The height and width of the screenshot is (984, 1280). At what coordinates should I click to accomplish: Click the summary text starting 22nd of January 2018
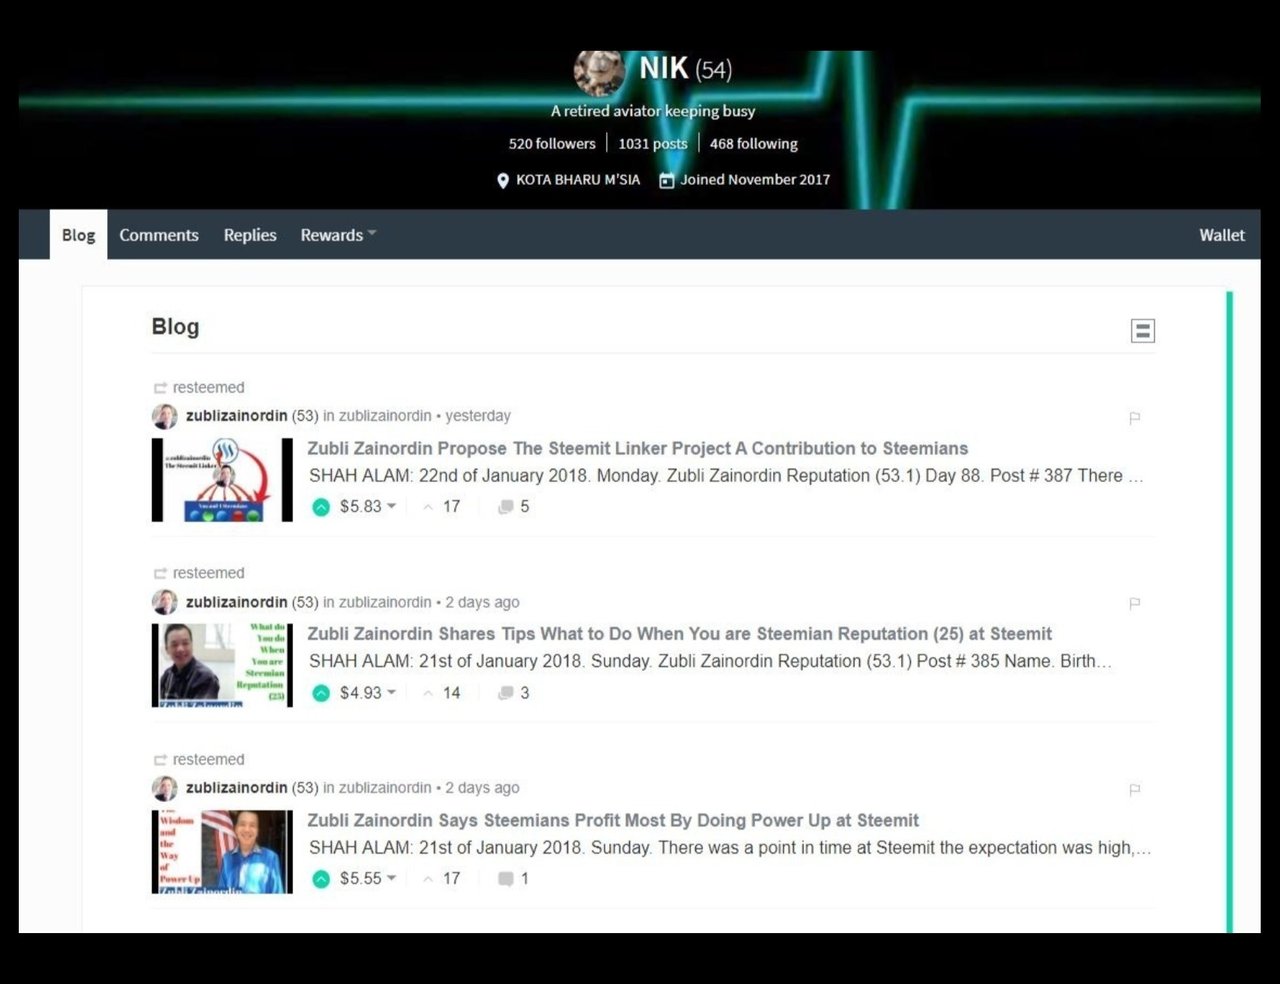(x=726, y=476)
